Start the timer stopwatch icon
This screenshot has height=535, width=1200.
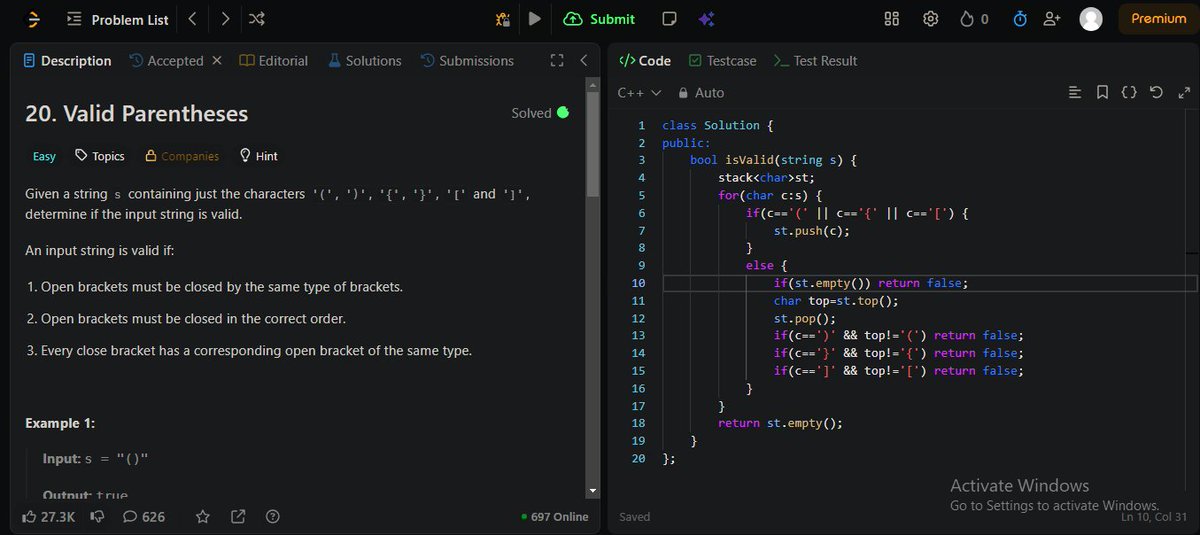coord(1021,19)
